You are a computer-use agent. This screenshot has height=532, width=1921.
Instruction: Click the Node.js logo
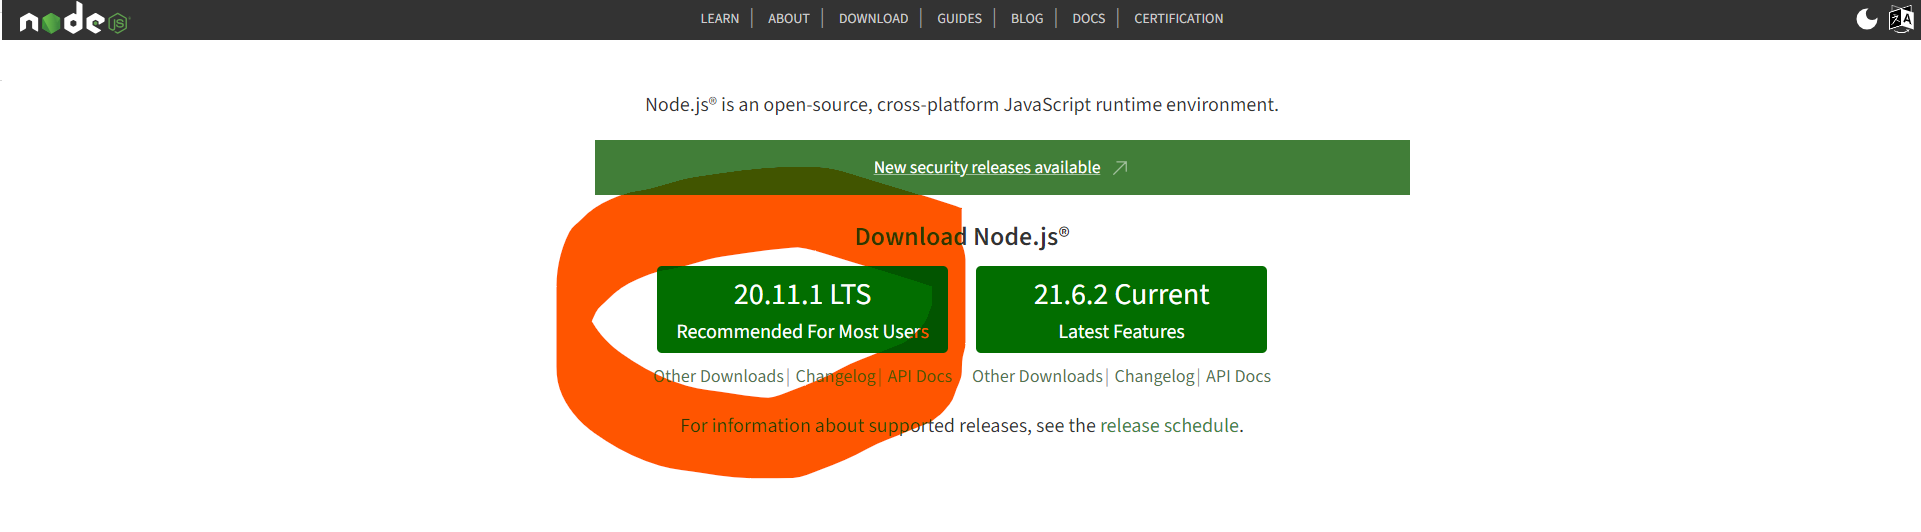pyautogui.click(x=73, y=20)
